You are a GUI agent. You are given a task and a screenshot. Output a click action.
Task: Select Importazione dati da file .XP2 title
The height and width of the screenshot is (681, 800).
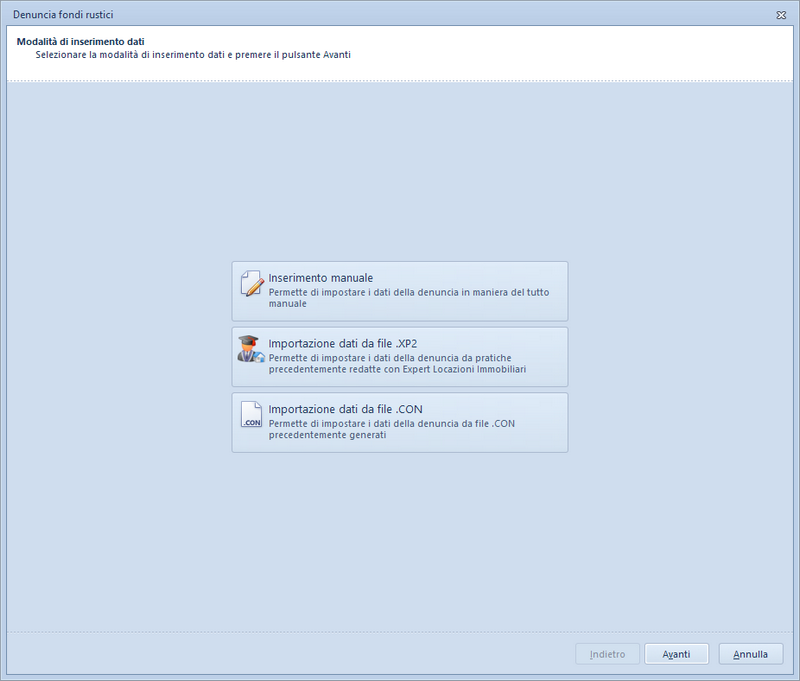click(x=342, y=343)
